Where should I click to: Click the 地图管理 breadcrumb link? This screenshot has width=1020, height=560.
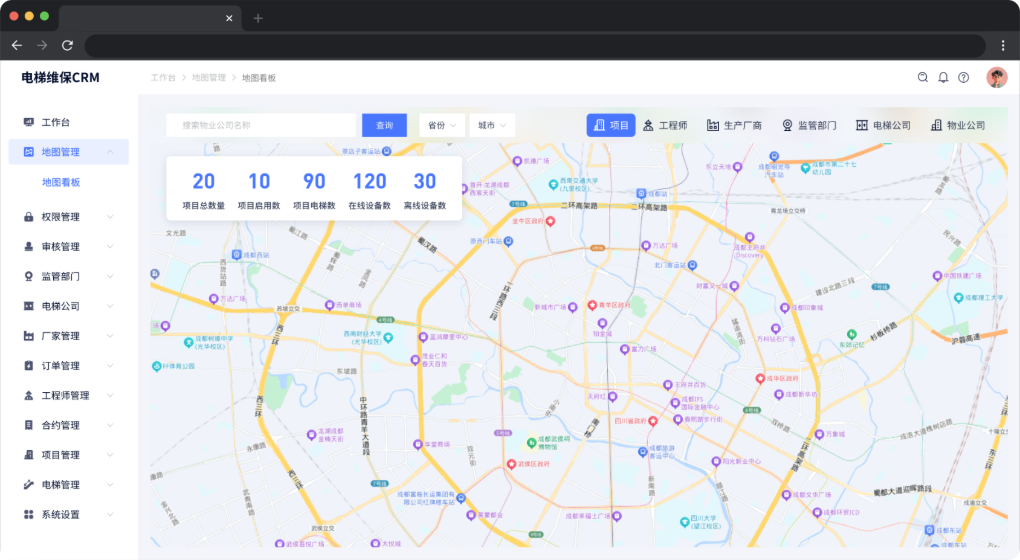click(208, 77)
